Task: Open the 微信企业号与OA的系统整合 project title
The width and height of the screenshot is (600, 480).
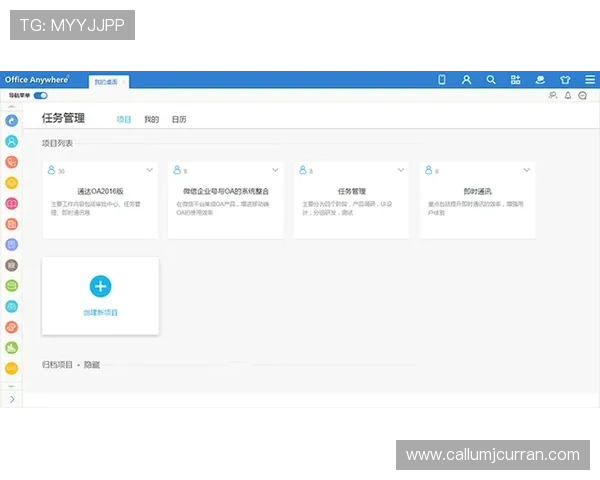Action: (226, 191)
